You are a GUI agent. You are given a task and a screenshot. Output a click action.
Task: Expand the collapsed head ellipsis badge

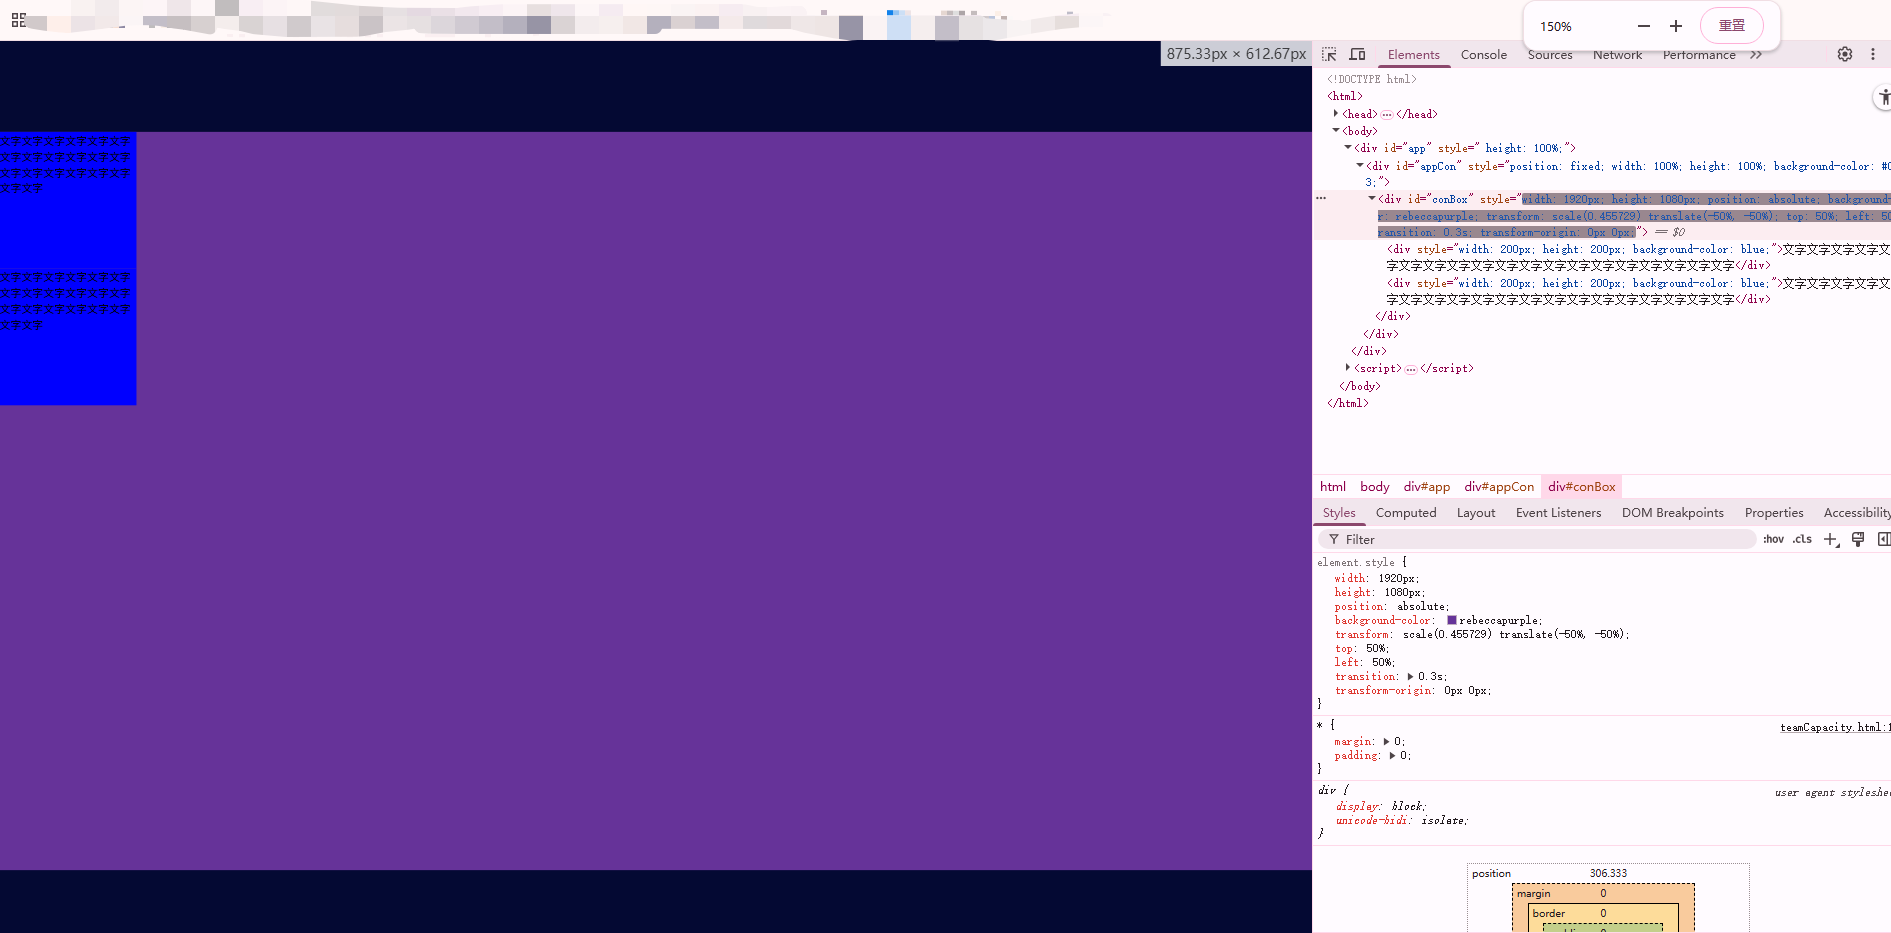[1387, 115]
